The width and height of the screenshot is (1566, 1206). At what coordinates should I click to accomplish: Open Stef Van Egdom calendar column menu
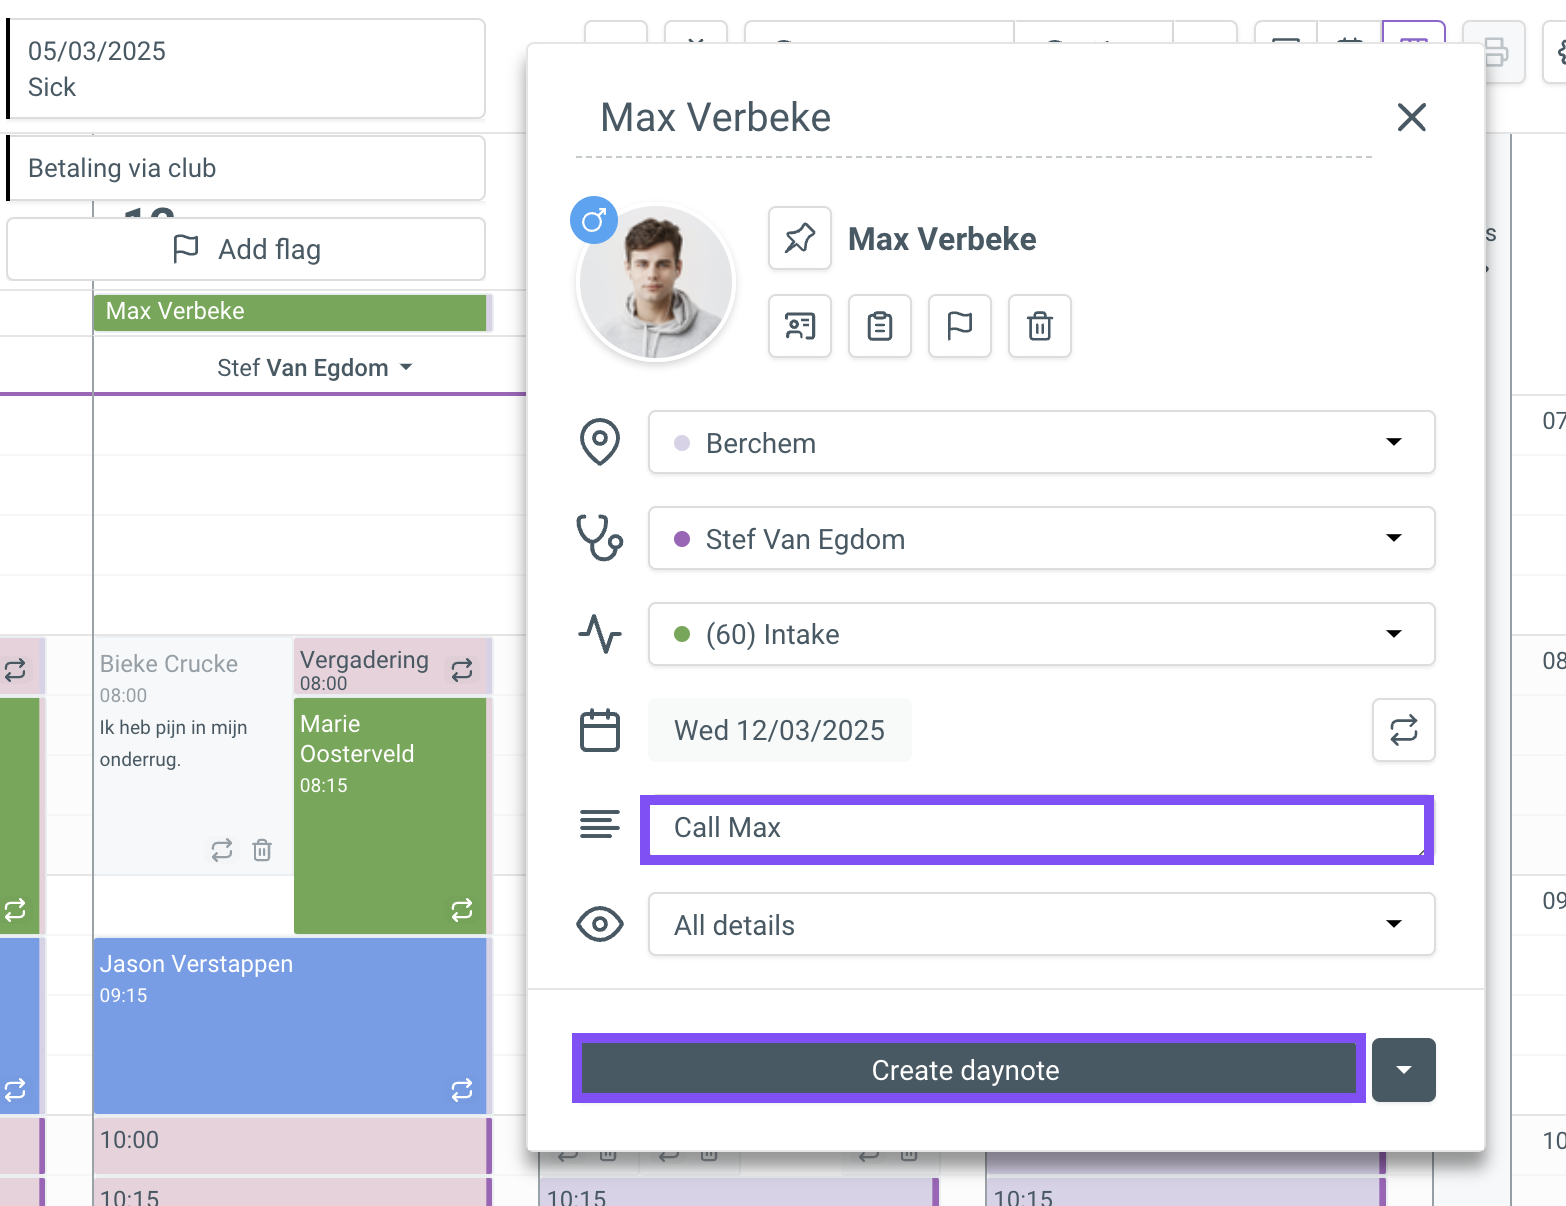(x=314, y=368)
